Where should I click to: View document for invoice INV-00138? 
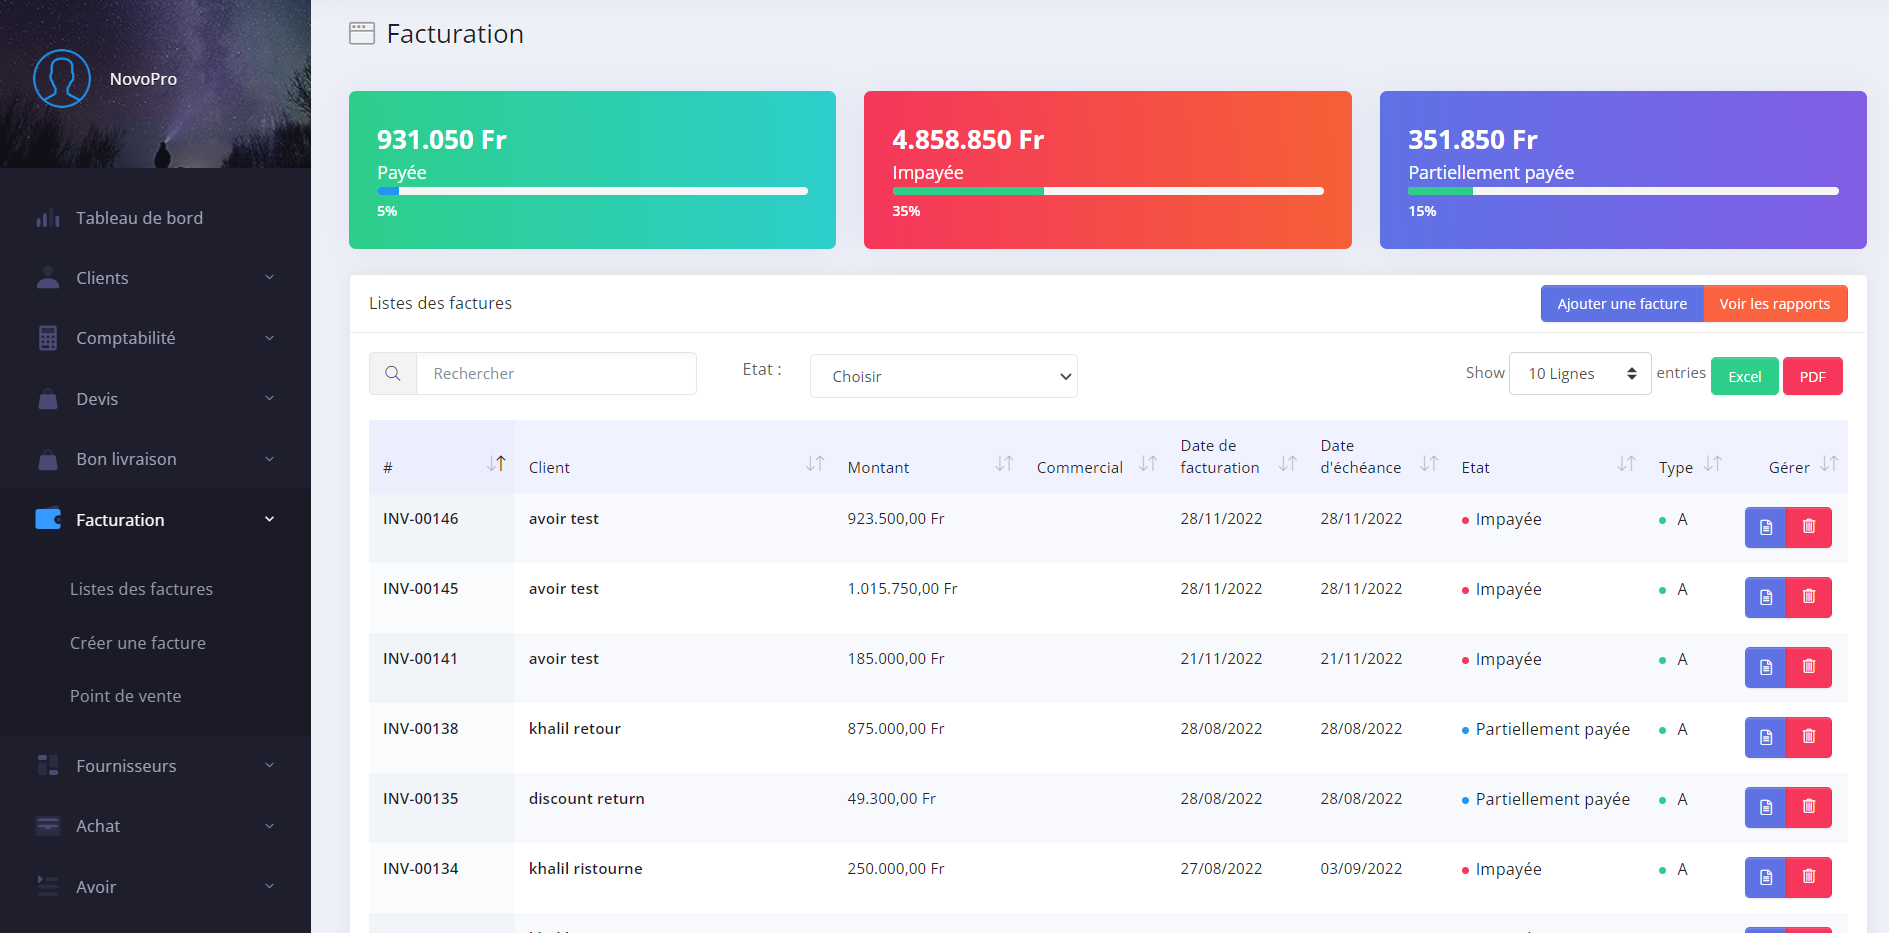pos(1765,737)
